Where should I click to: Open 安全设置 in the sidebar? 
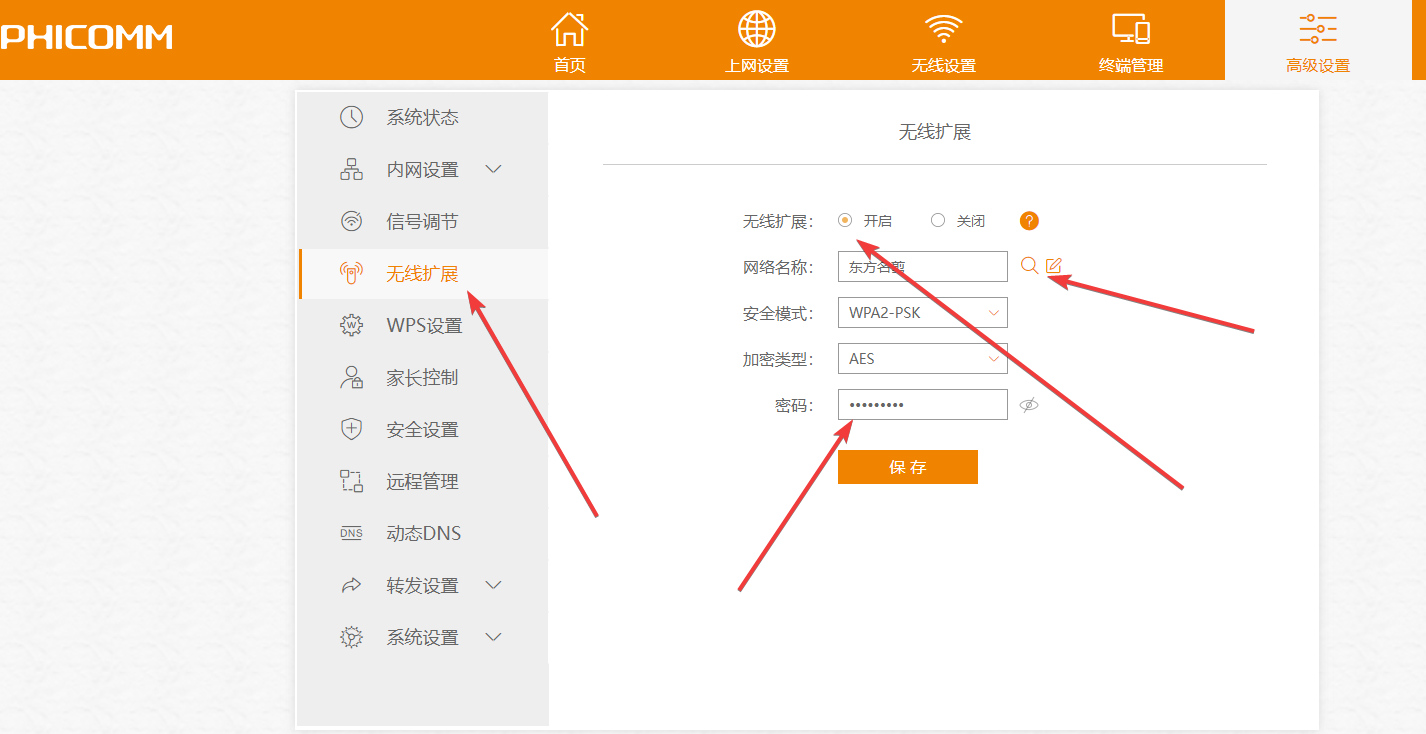point(423,429)
